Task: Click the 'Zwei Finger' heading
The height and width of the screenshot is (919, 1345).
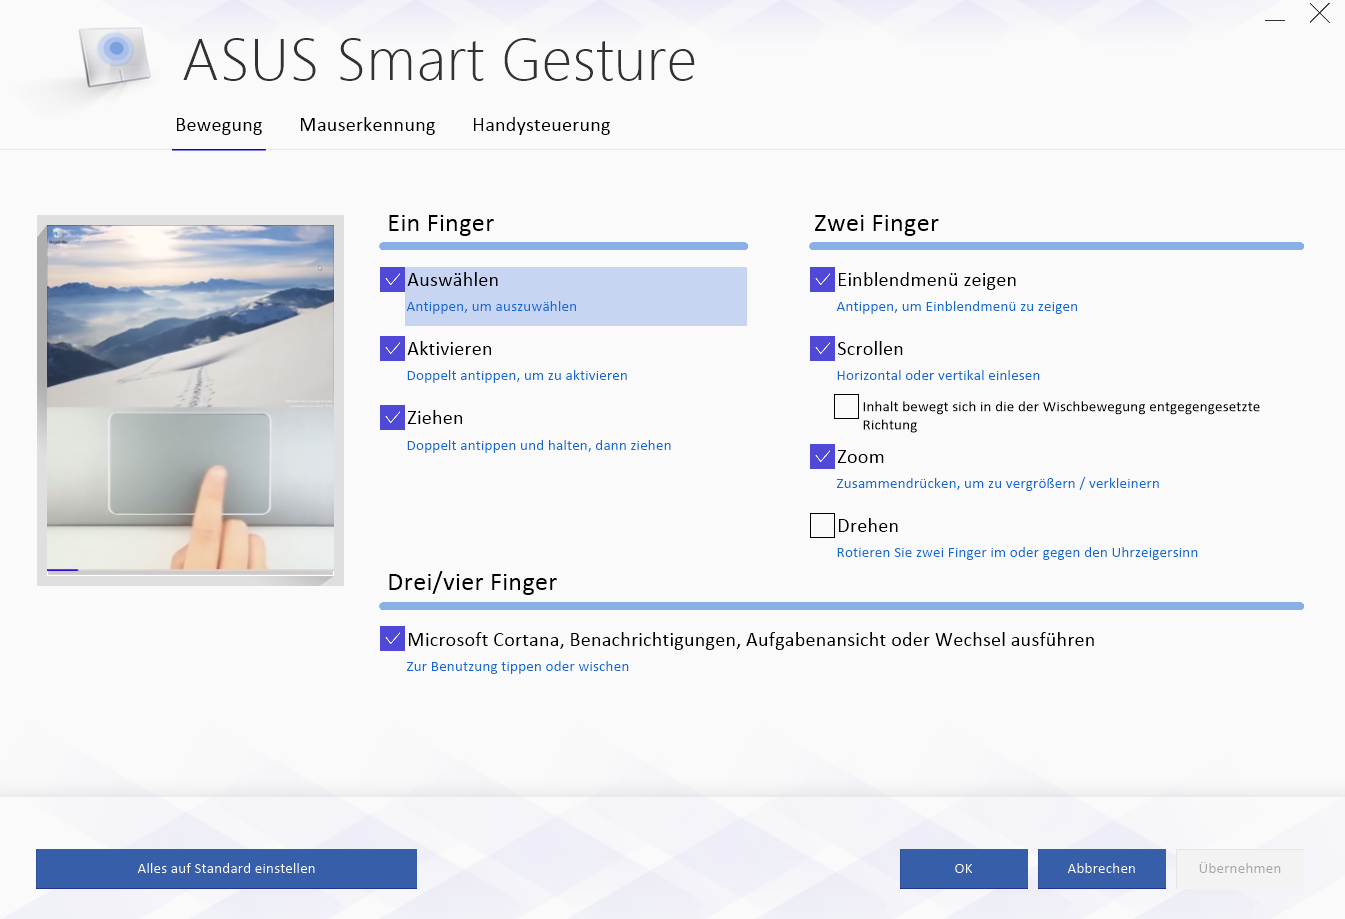Action: coord(876,224)
